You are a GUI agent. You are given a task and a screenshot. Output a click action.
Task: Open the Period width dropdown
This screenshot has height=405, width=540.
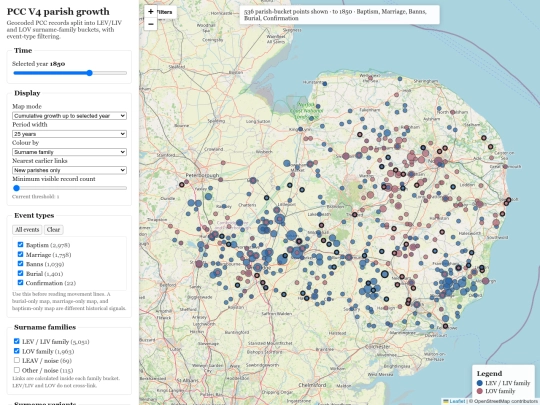[69, 134]
